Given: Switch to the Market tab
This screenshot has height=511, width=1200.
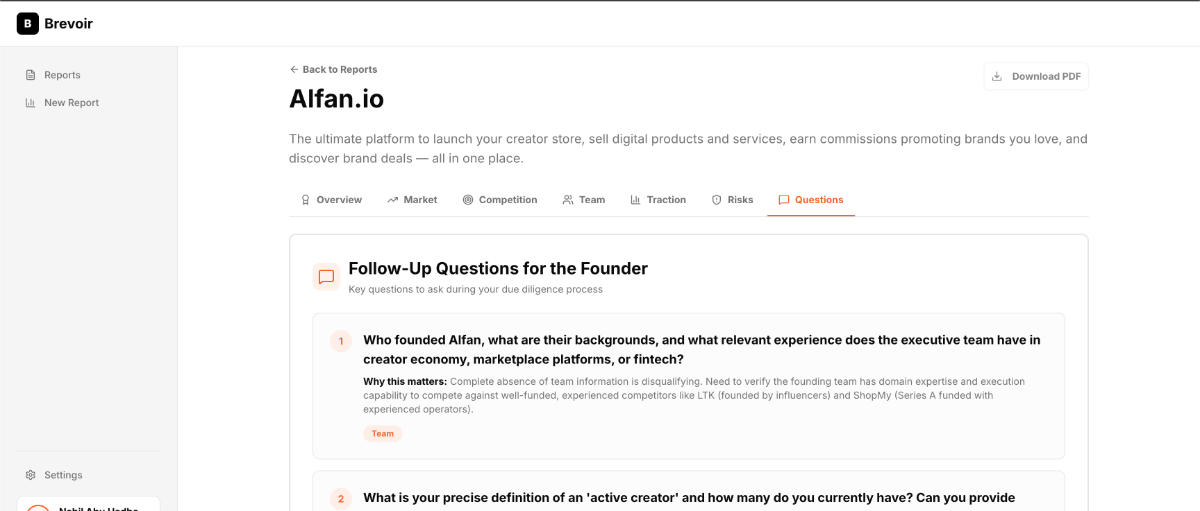Looking at the screenshot, I should [x=412, y=200].
